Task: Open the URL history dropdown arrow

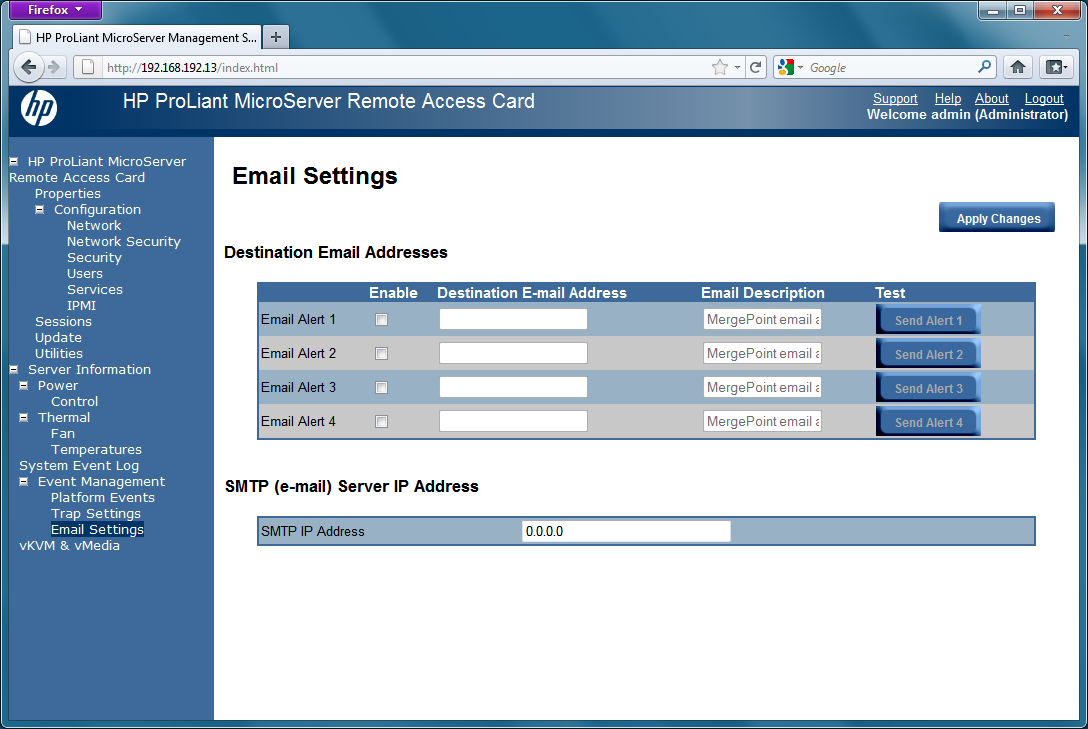Action: tap(737, 67)
